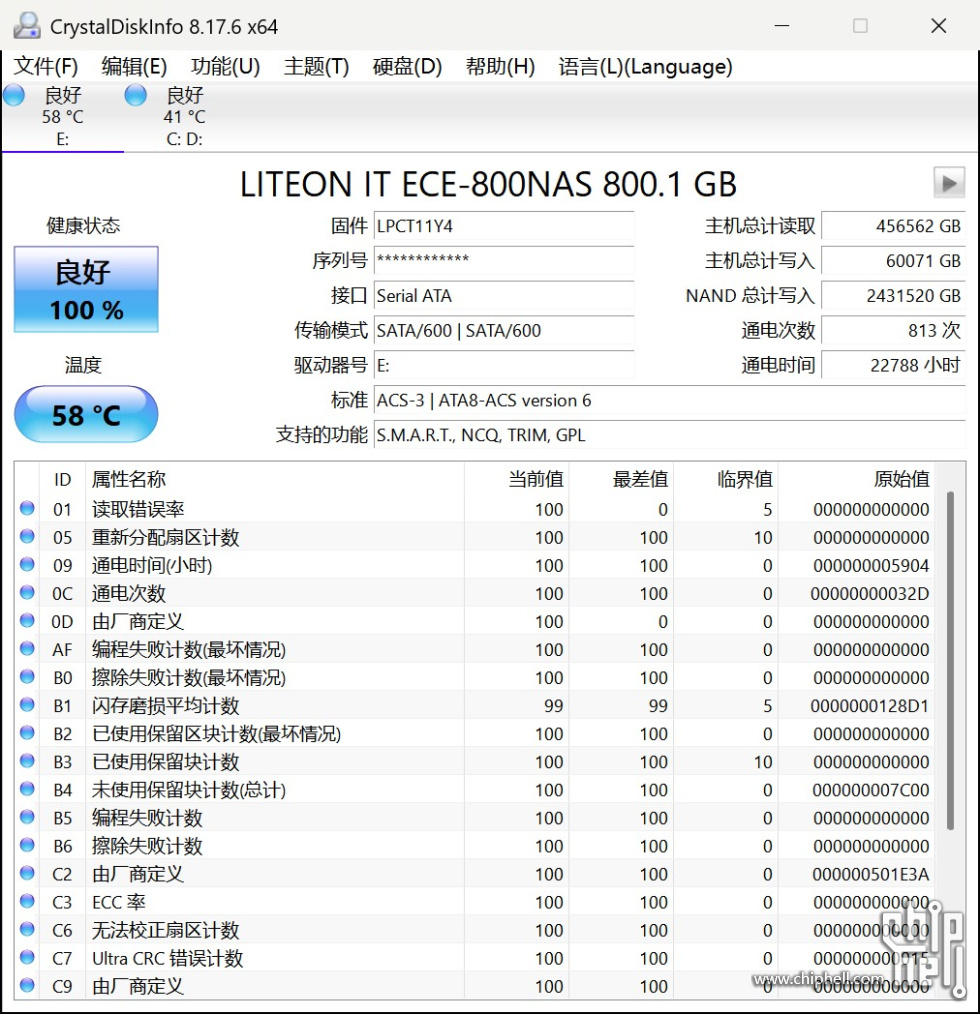980x1014 pixels.
Task: Click the next disk arrow button
Action: coord(948,182)
